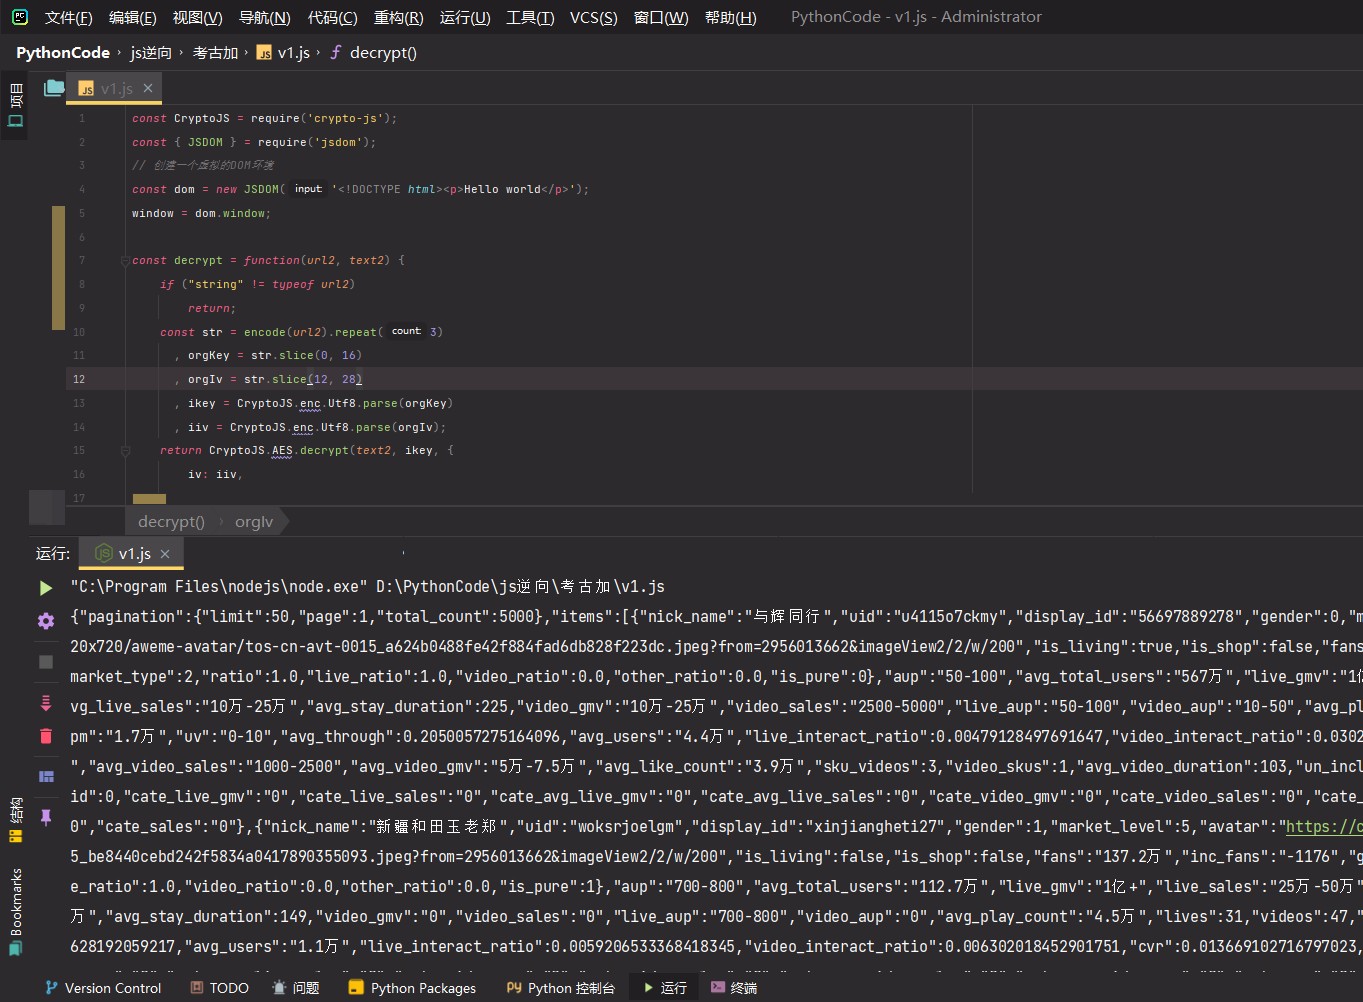
Task: Click the restore layout icon in Run panel
Action: (x=45, y=776)
